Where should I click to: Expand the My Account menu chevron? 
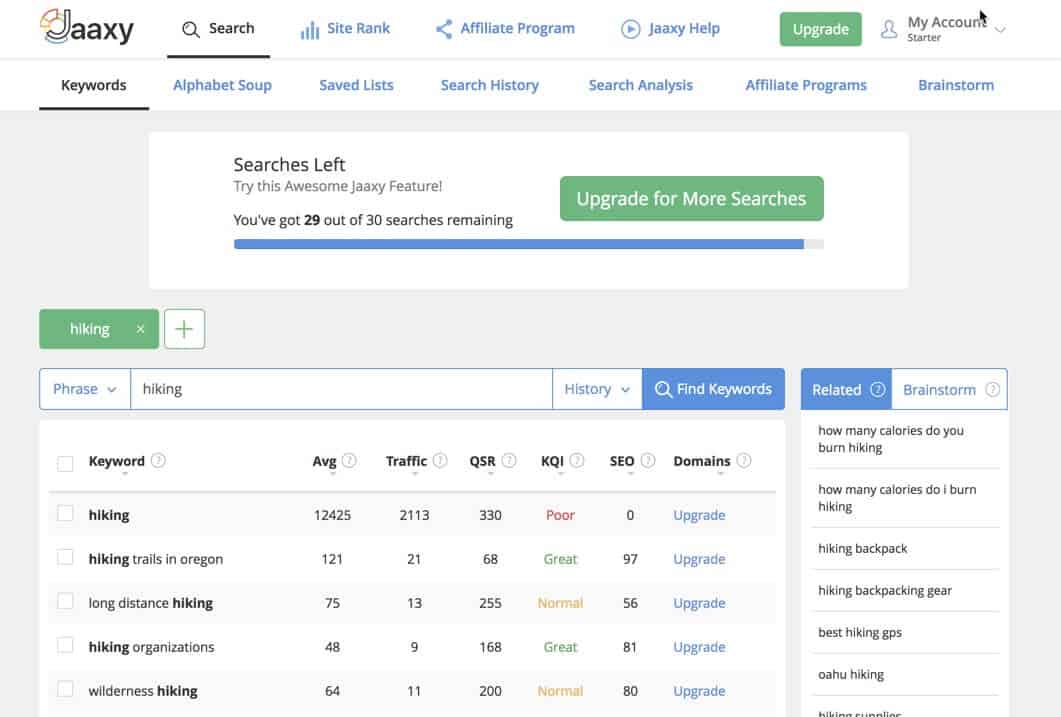1000,30
